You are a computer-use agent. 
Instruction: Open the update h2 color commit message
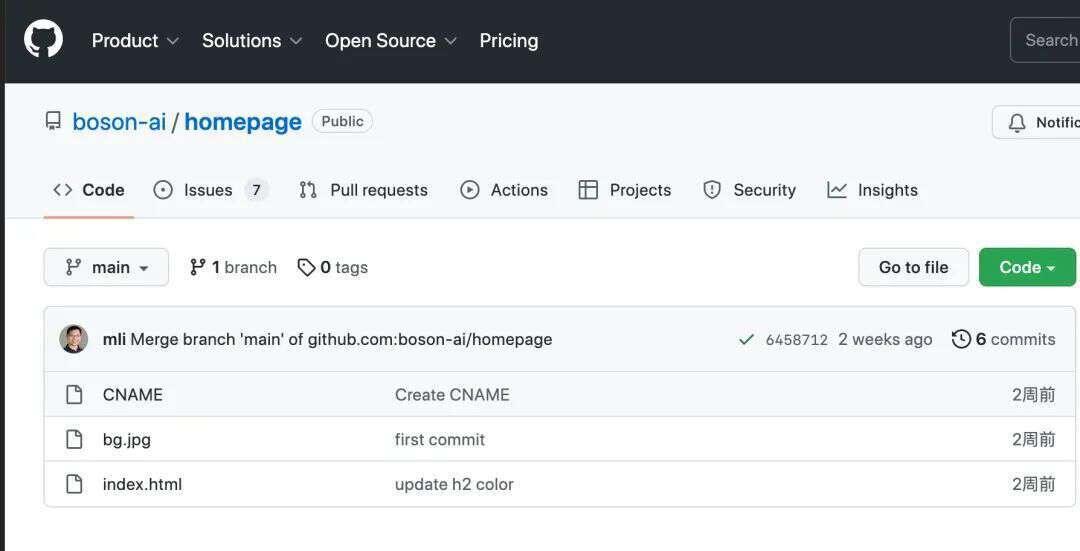tap(454, 484)
